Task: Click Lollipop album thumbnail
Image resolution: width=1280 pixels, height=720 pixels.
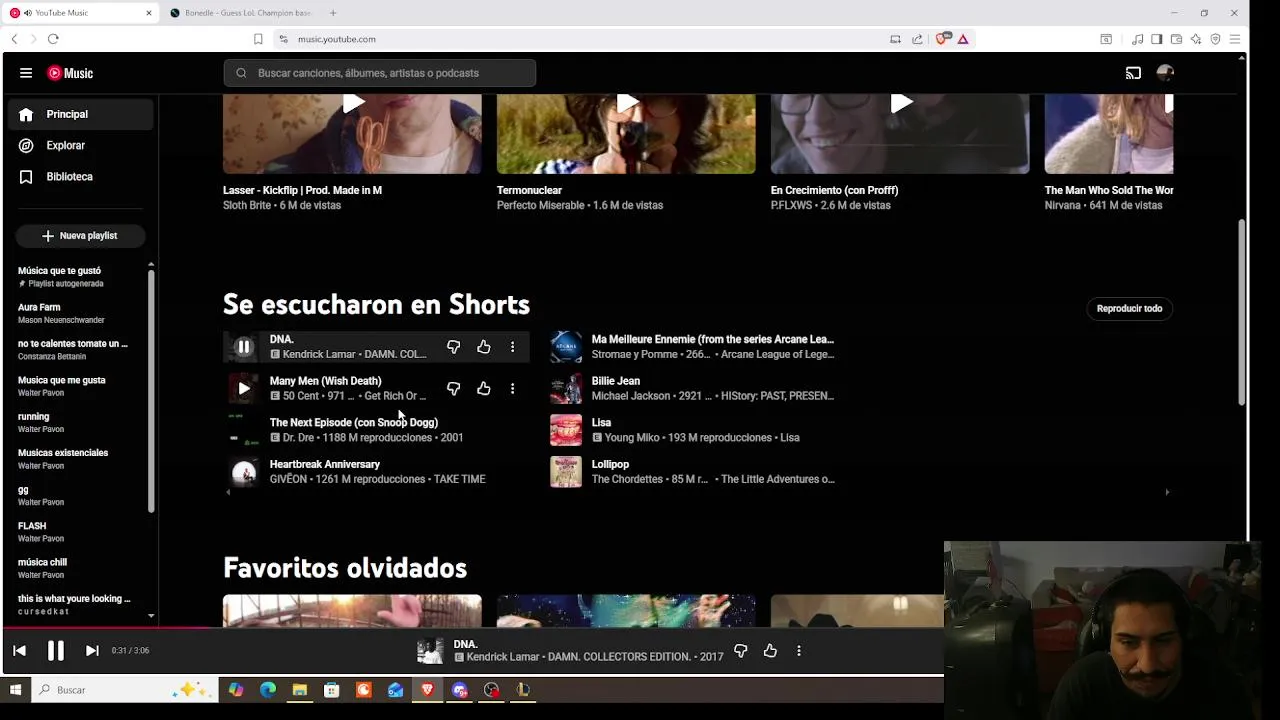Action: 566,472
